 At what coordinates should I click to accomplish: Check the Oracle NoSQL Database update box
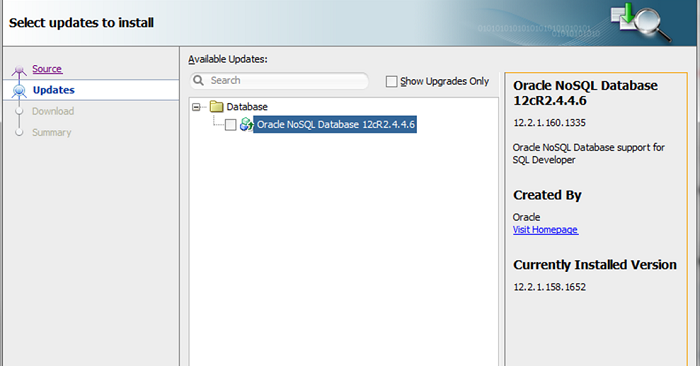pos(230,125)
